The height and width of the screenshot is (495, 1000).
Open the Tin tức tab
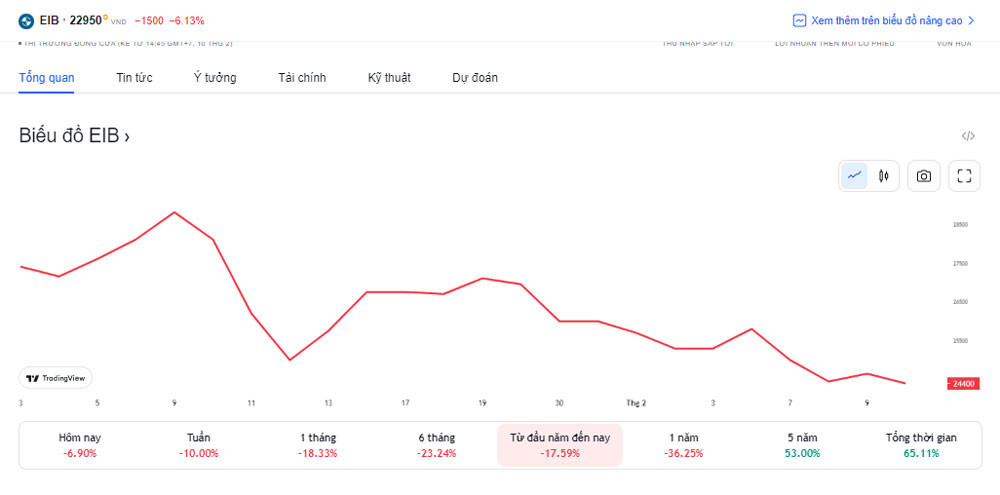(x=134, y=78)
